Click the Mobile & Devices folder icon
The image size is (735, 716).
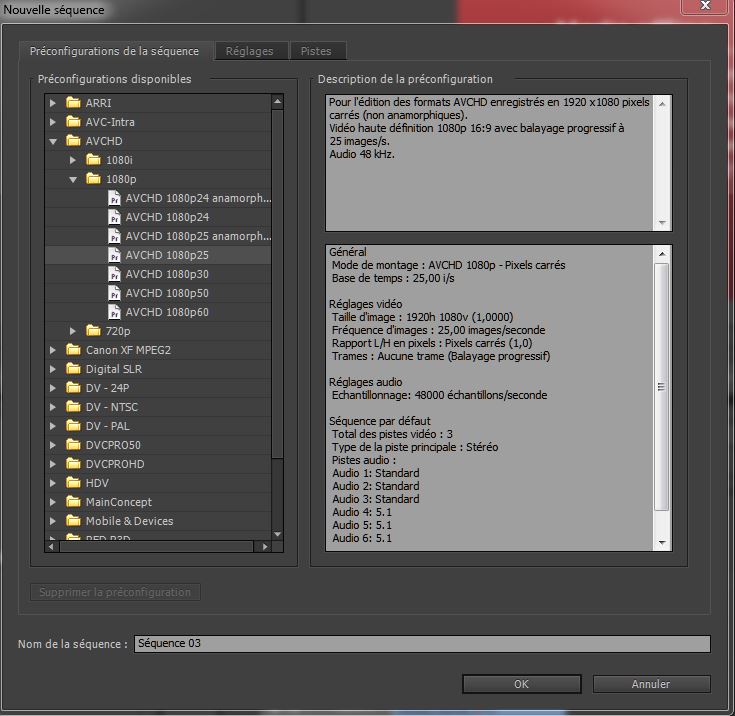[x=73, y=520]
